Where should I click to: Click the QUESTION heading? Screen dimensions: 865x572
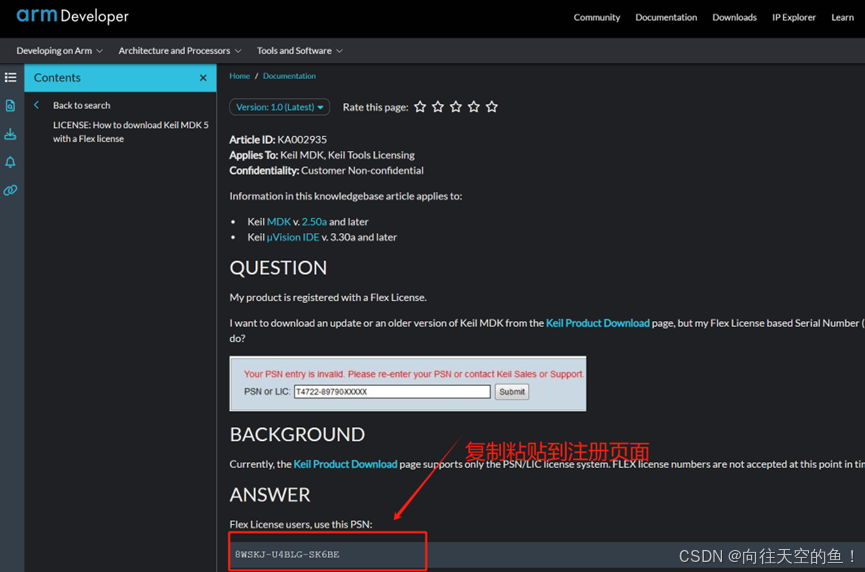click(278, 268)
